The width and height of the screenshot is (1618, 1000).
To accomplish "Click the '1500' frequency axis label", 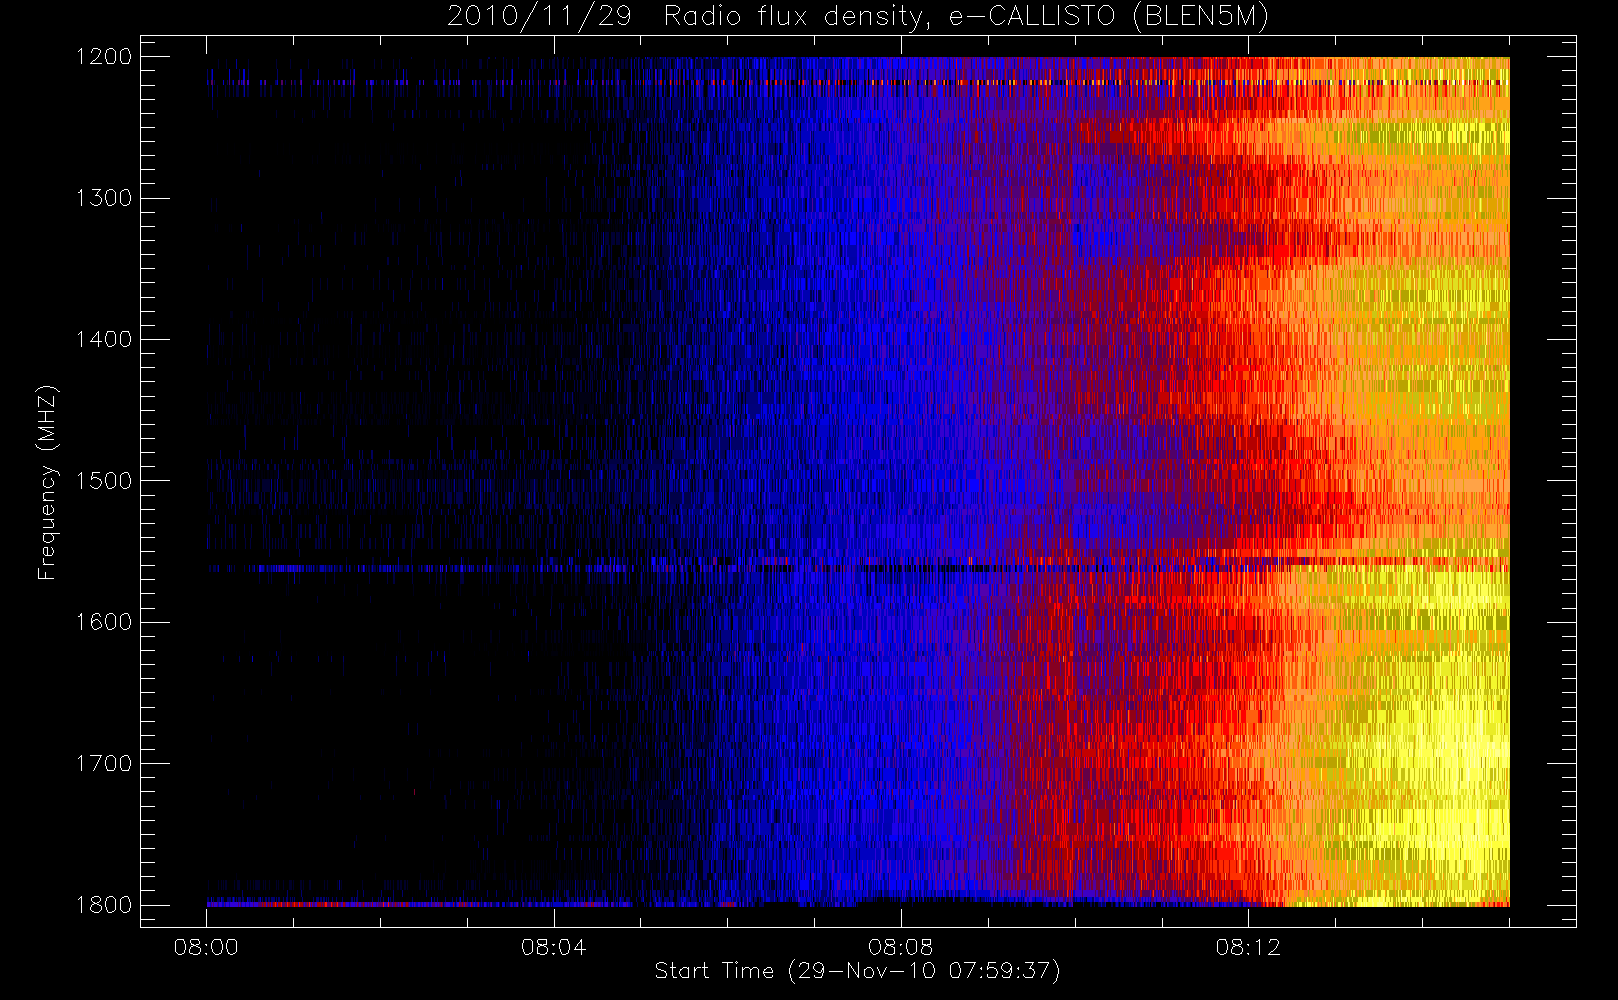I will (104, 481).
